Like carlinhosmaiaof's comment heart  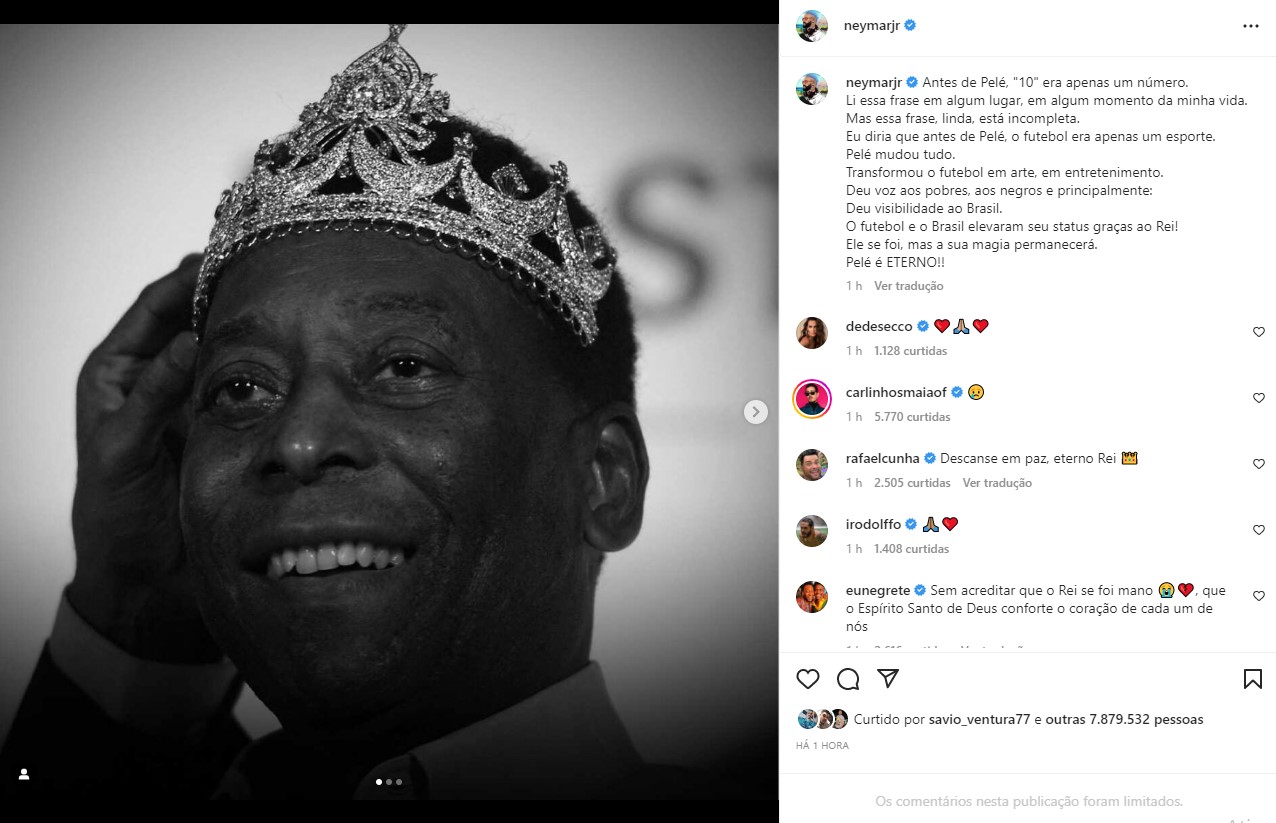(1259, 398)
